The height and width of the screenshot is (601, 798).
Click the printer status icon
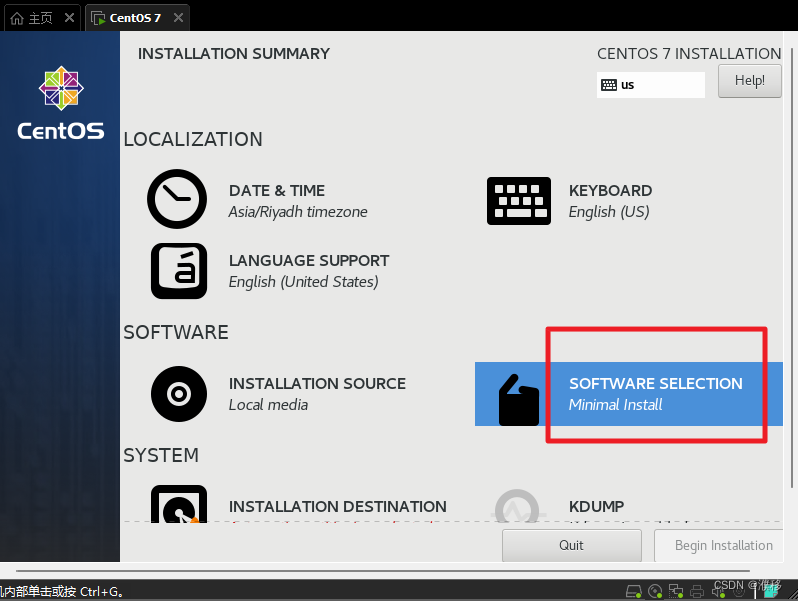click(x=697, y=591)
